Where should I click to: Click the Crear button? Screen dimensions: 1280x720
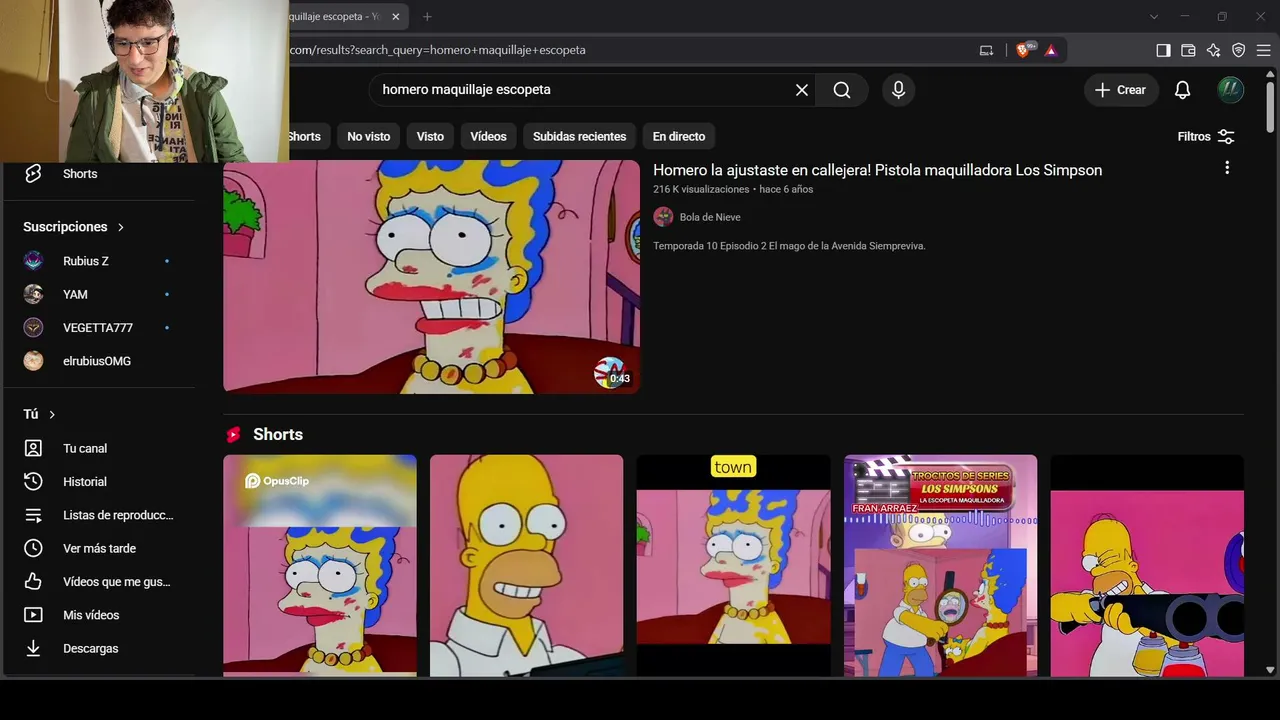click(1121, 90)
